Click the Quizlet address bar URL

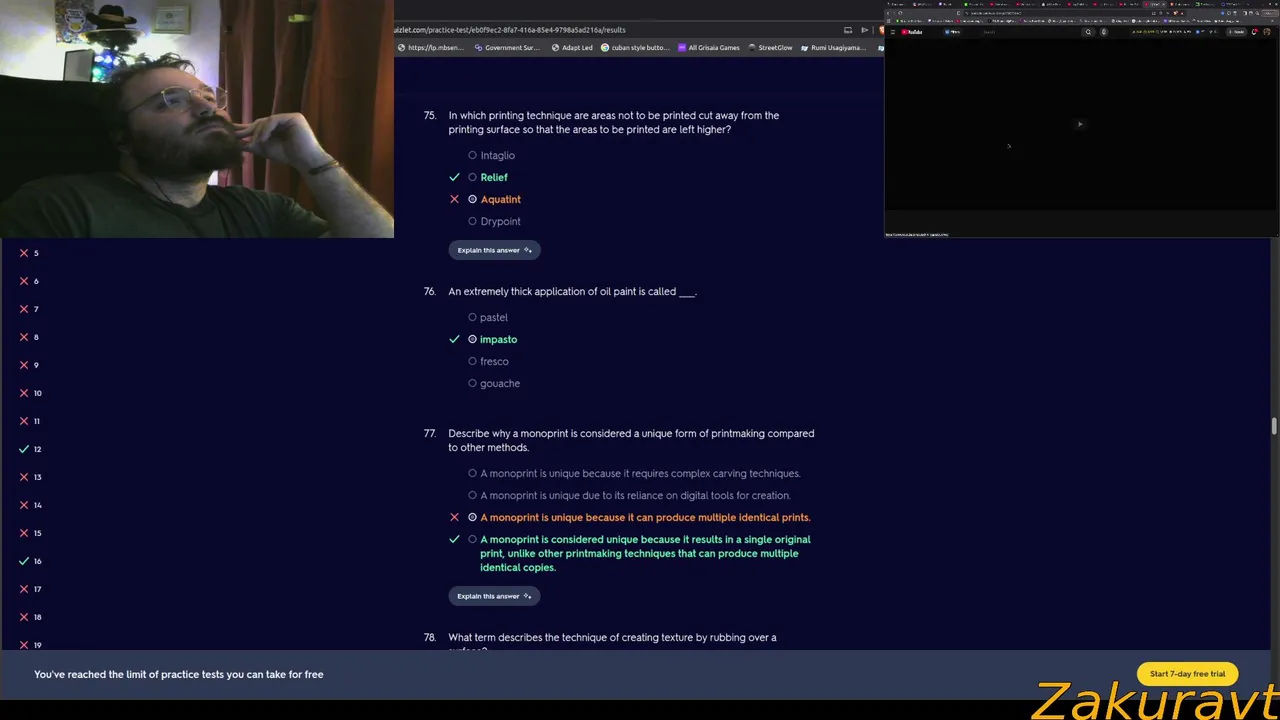[510, 30]
